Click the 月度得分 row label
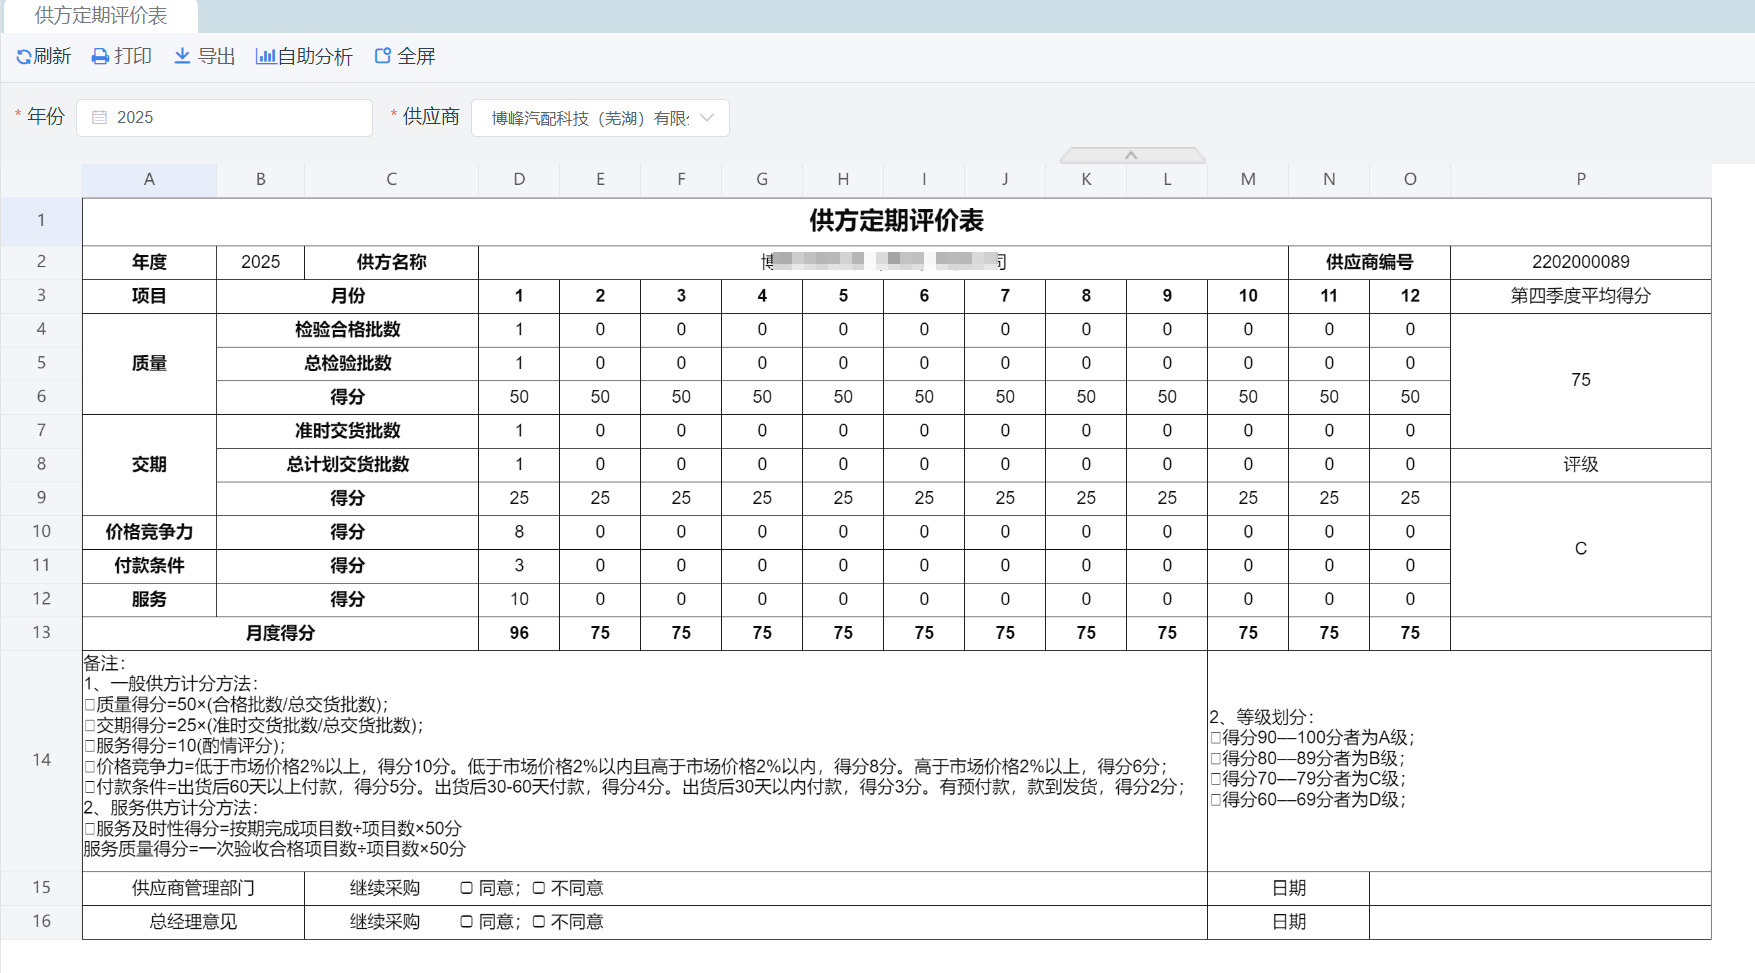Viewport: 1755px width, 973px height. coord(280,633)
